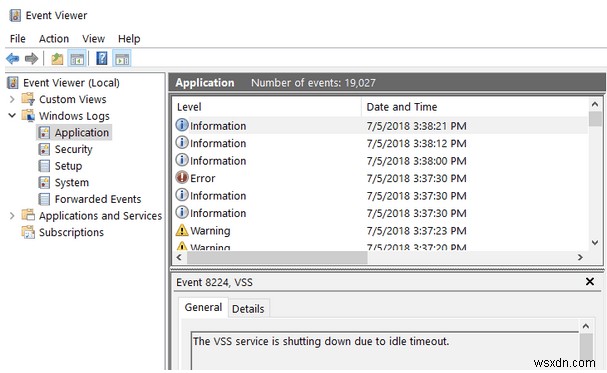Open the View menu
This screenshot has height=373, width=607.
(x=93, y=39)
